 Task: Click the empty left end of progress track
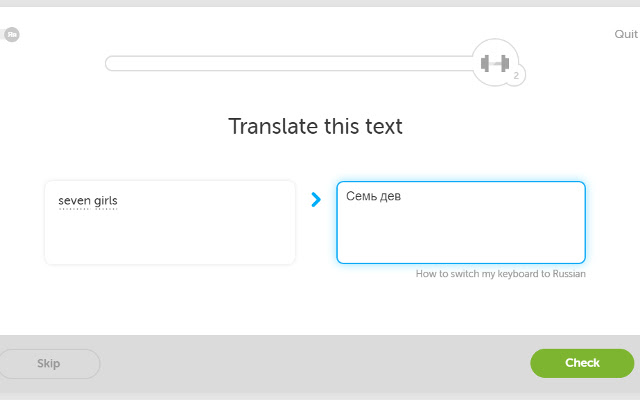pos(122,64)
